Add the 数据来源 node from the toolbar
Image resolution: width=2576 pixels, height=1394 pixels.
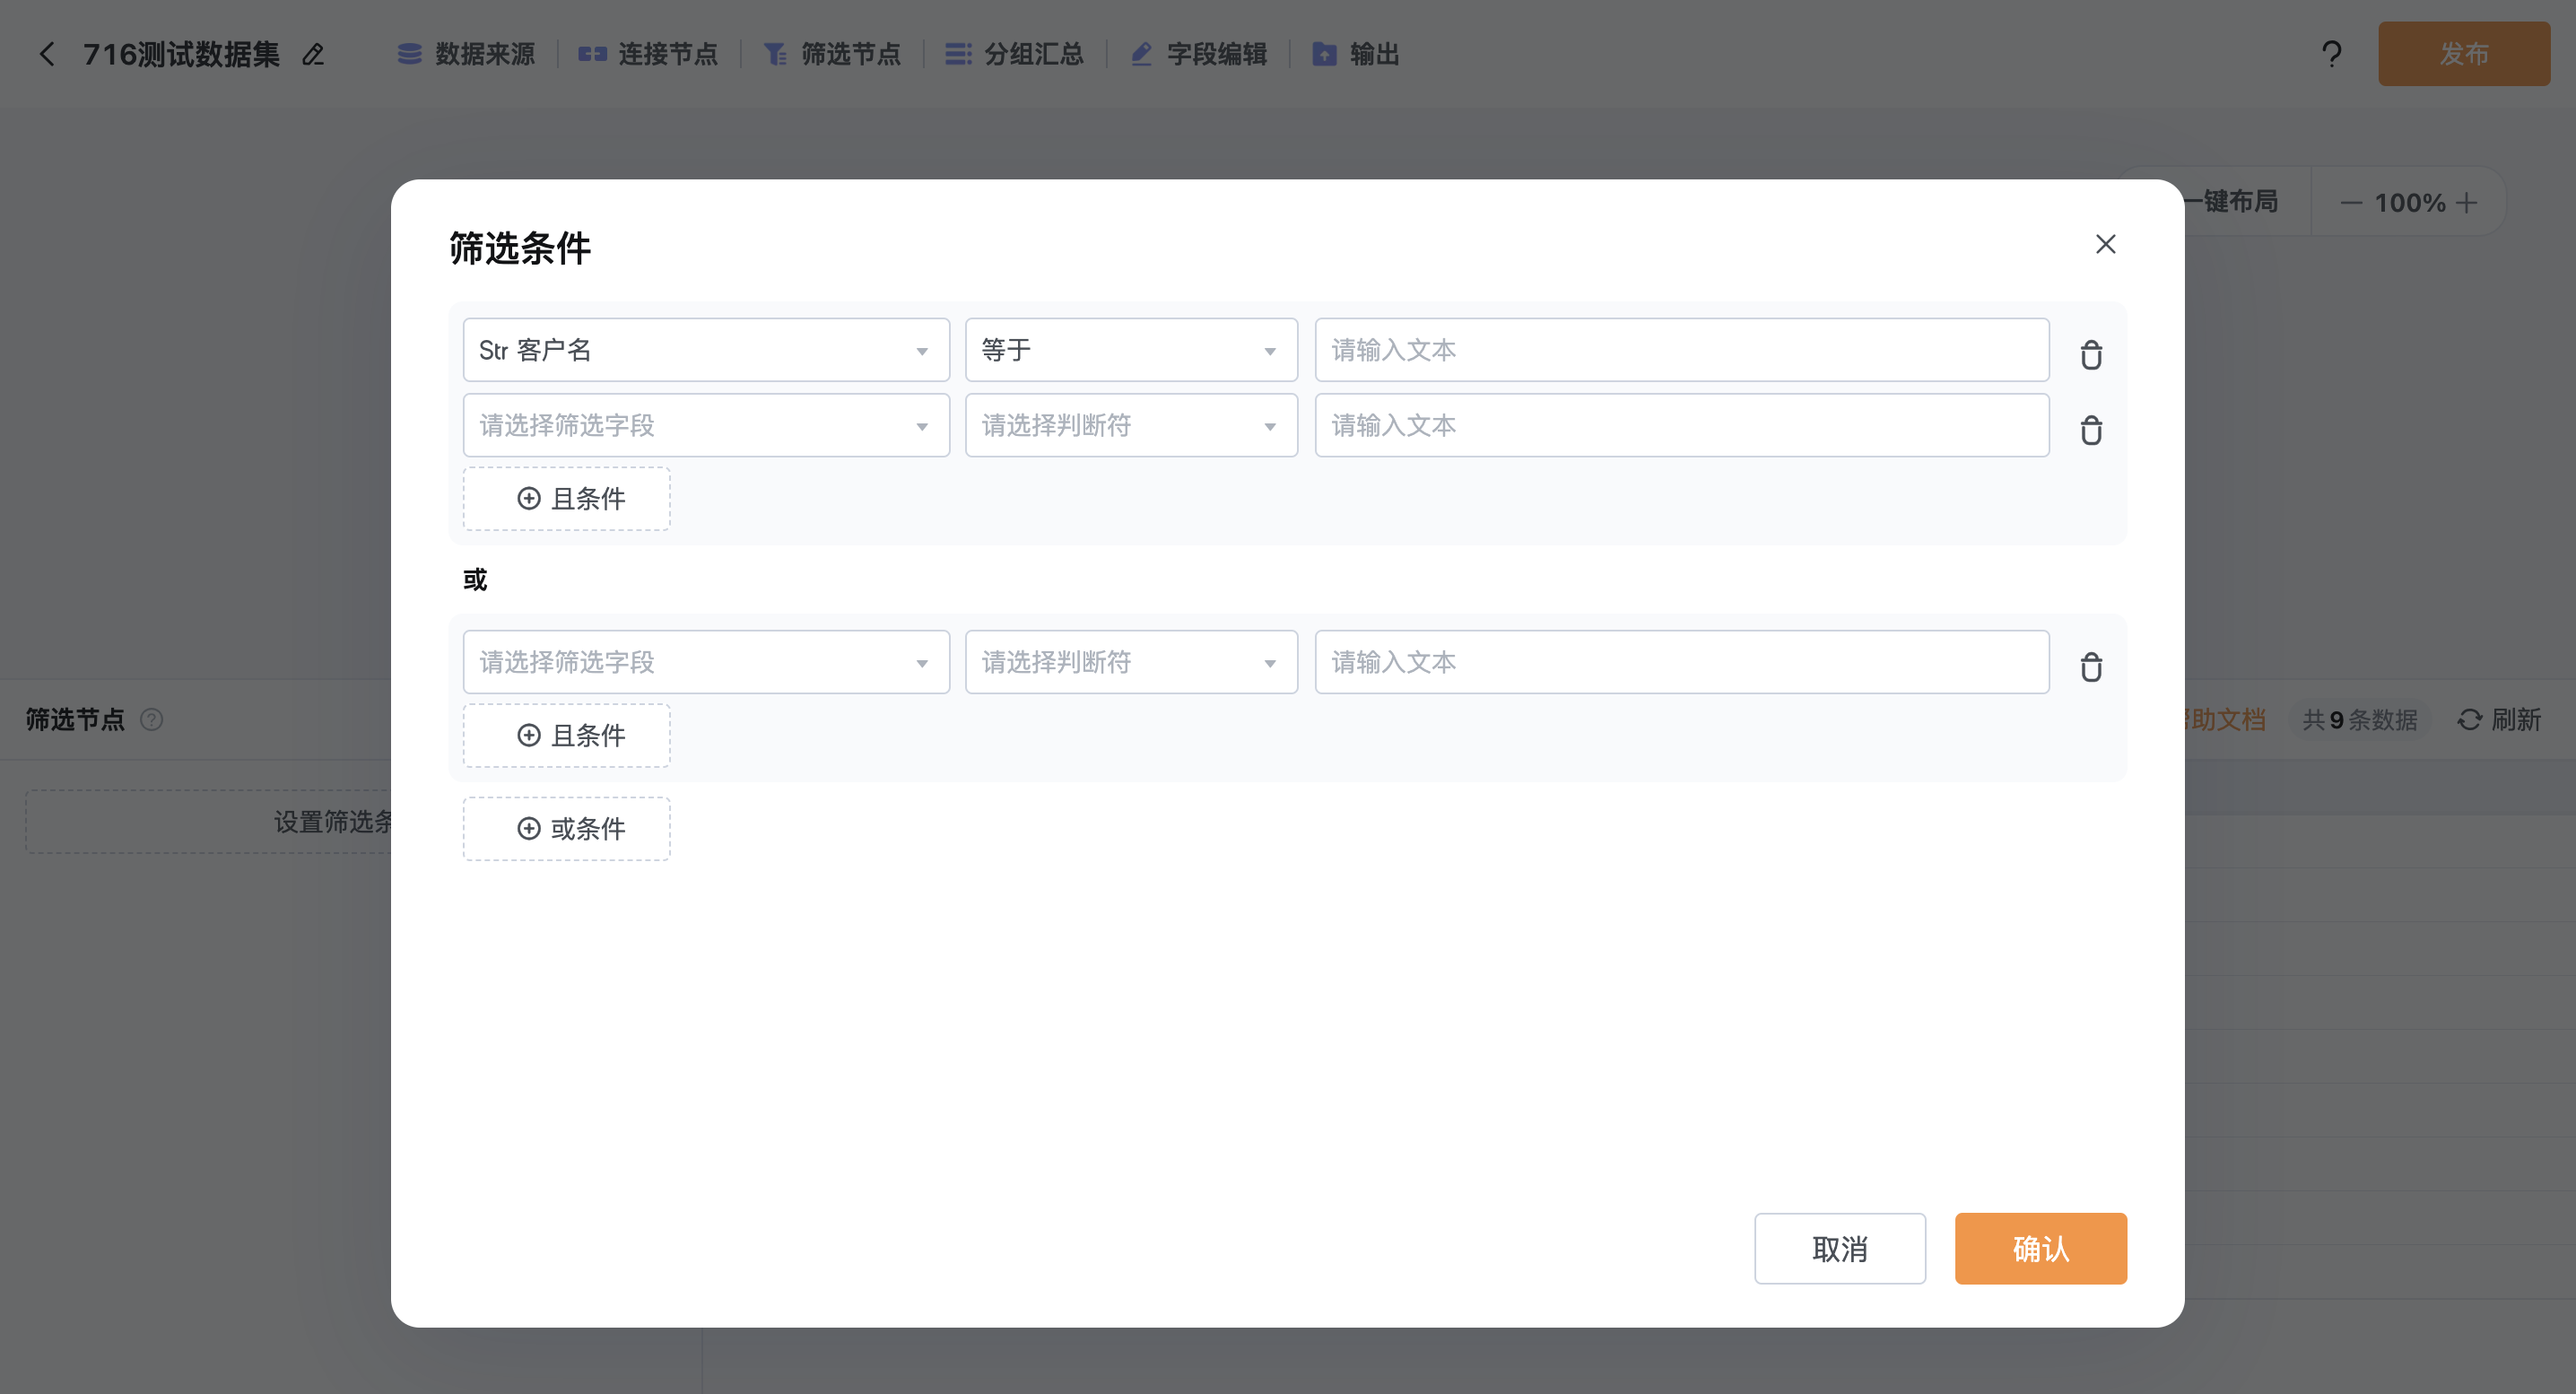pyautogui.click(x=466, y=54)
